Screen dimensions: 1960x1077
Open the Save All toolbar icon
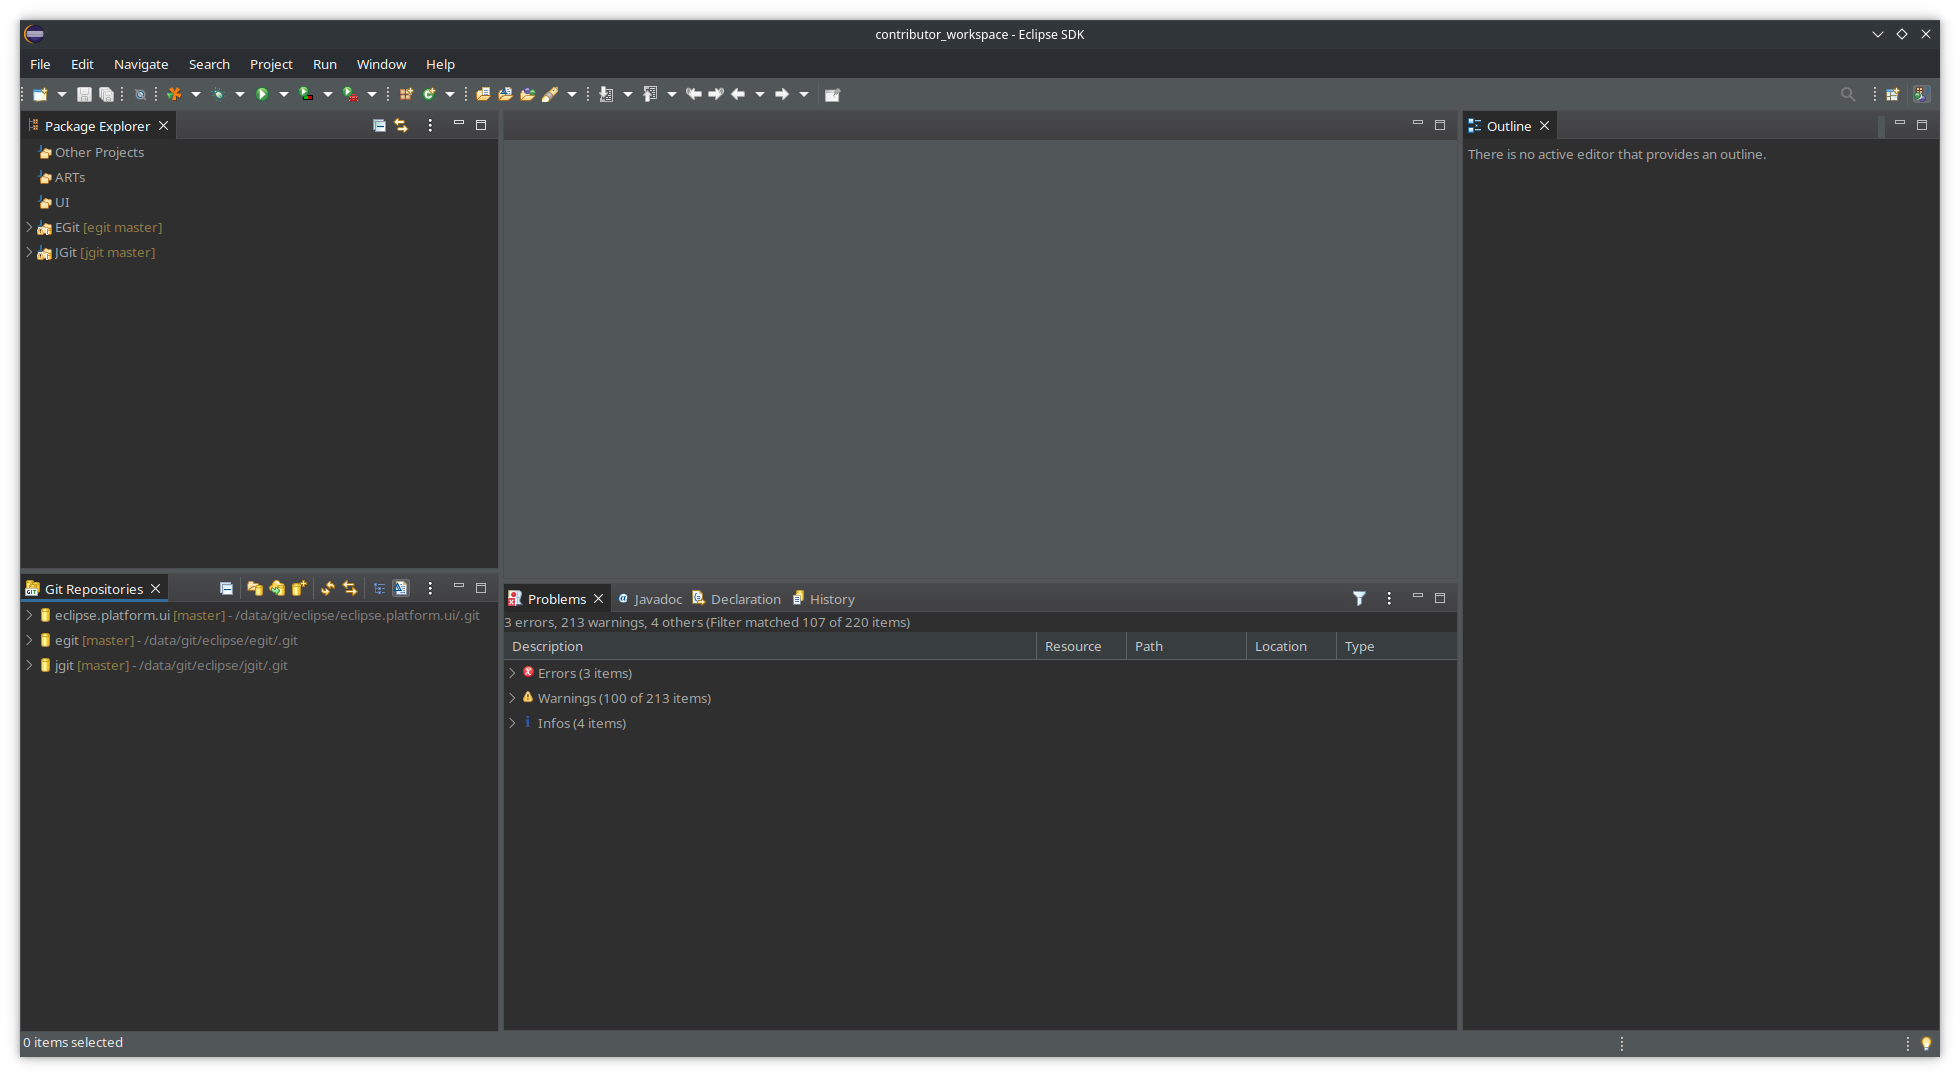(107, 94)
